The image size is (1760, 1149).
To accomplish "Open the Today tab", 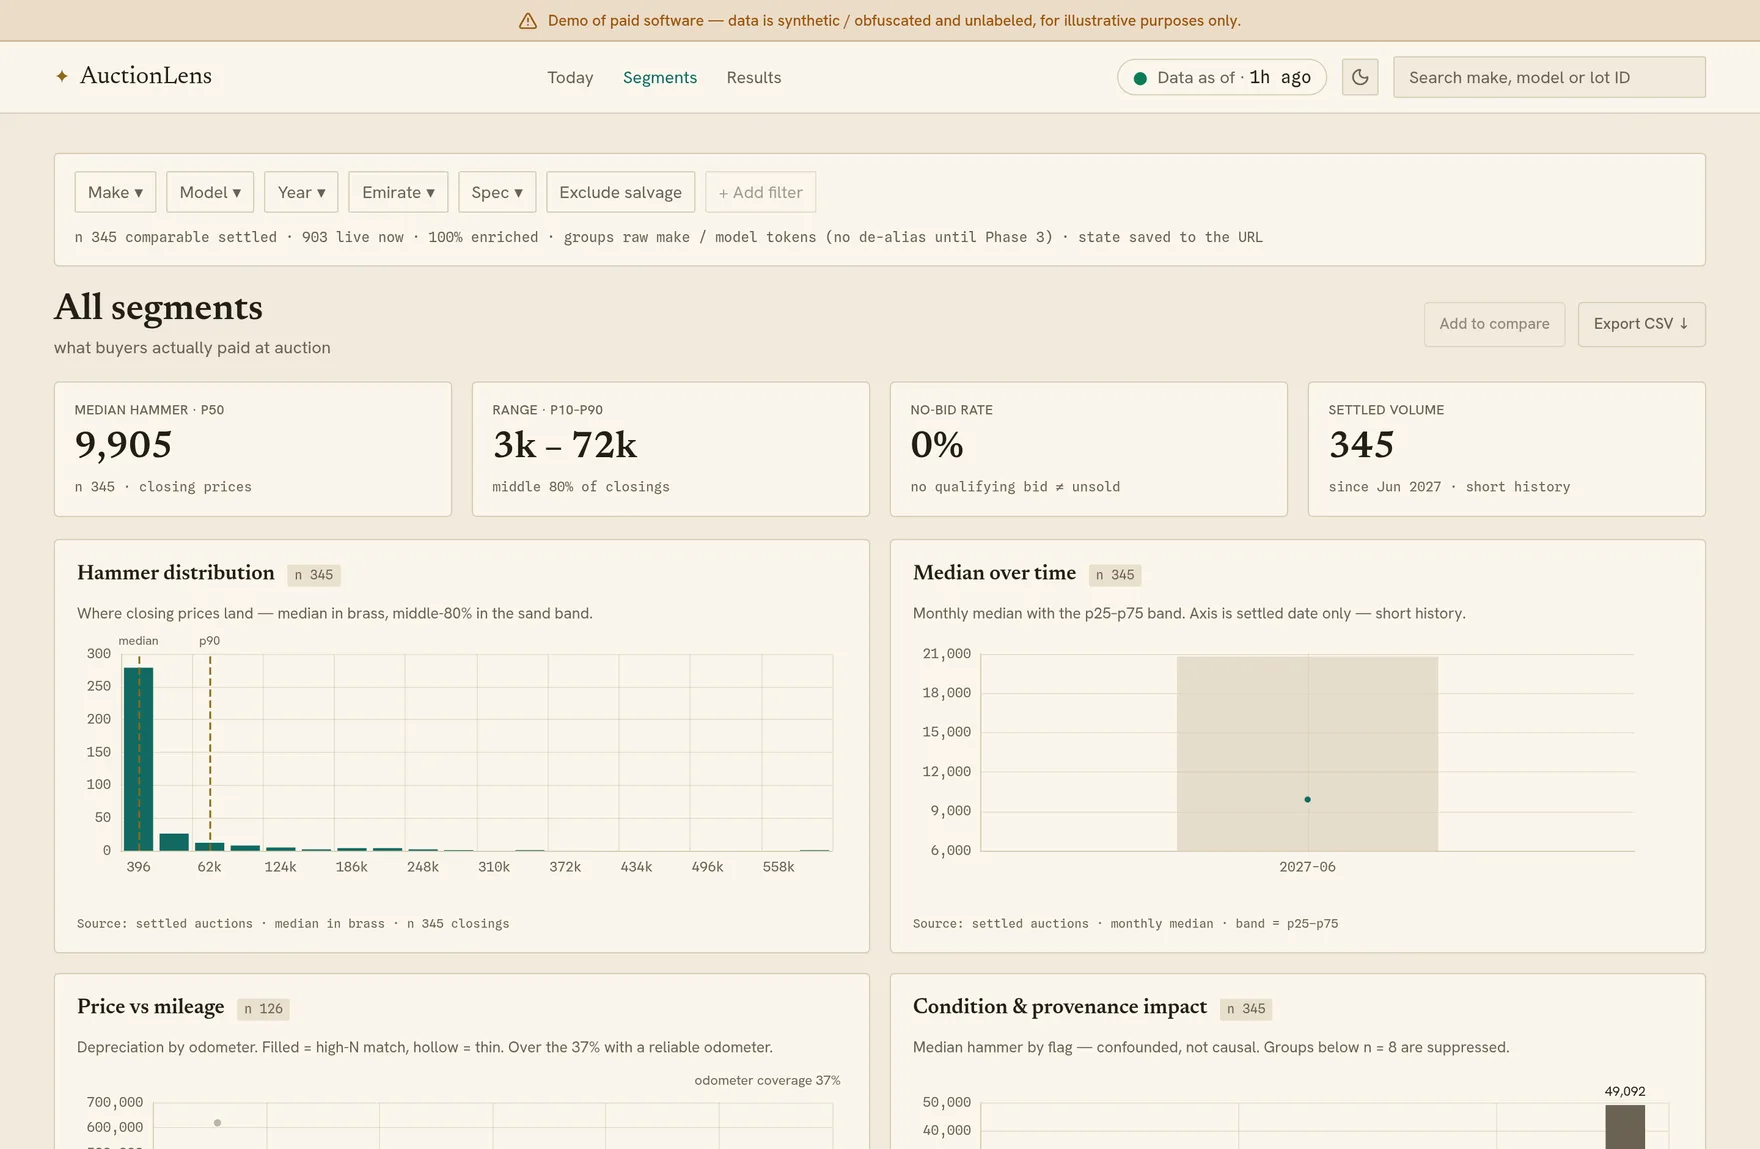I will click(x=570, y=77).
